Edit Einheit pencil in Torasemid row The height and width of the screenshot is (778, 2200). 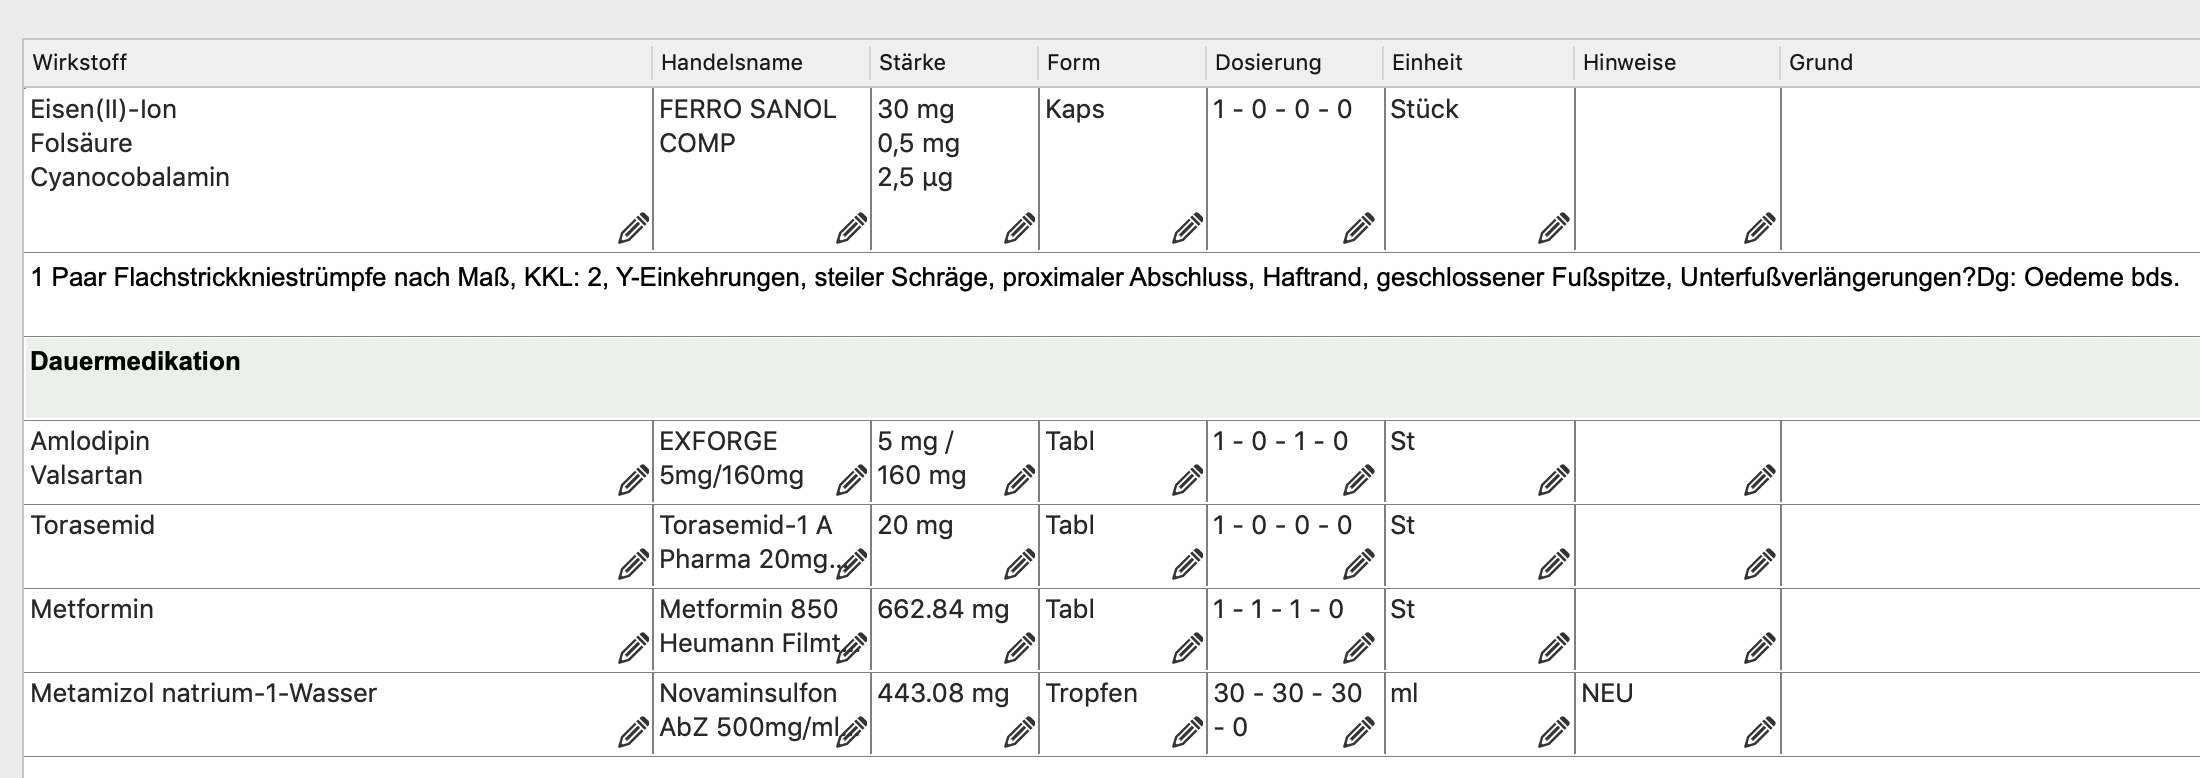1553,565
